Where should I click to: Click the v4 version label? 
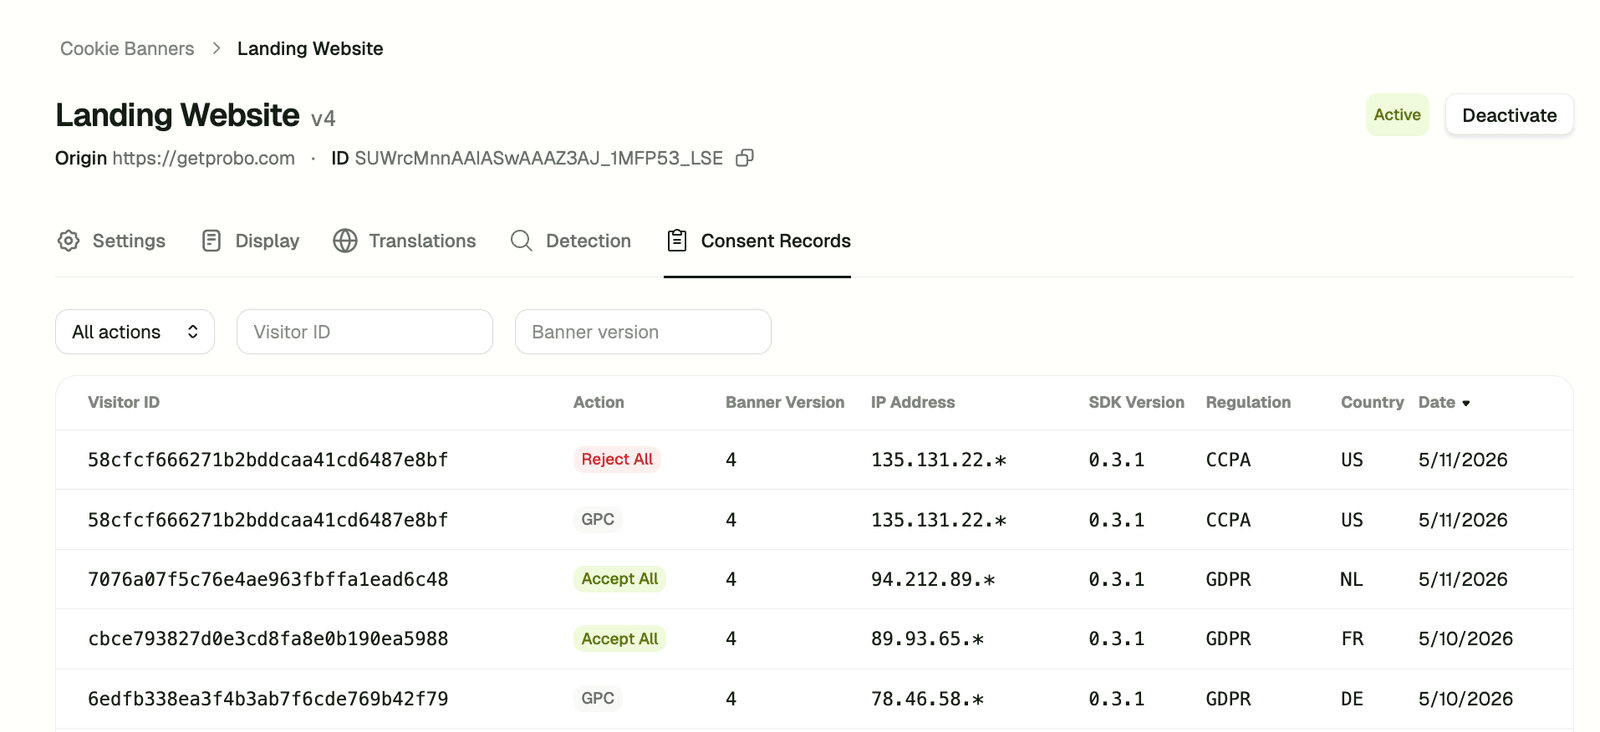[x=323, y=118]
